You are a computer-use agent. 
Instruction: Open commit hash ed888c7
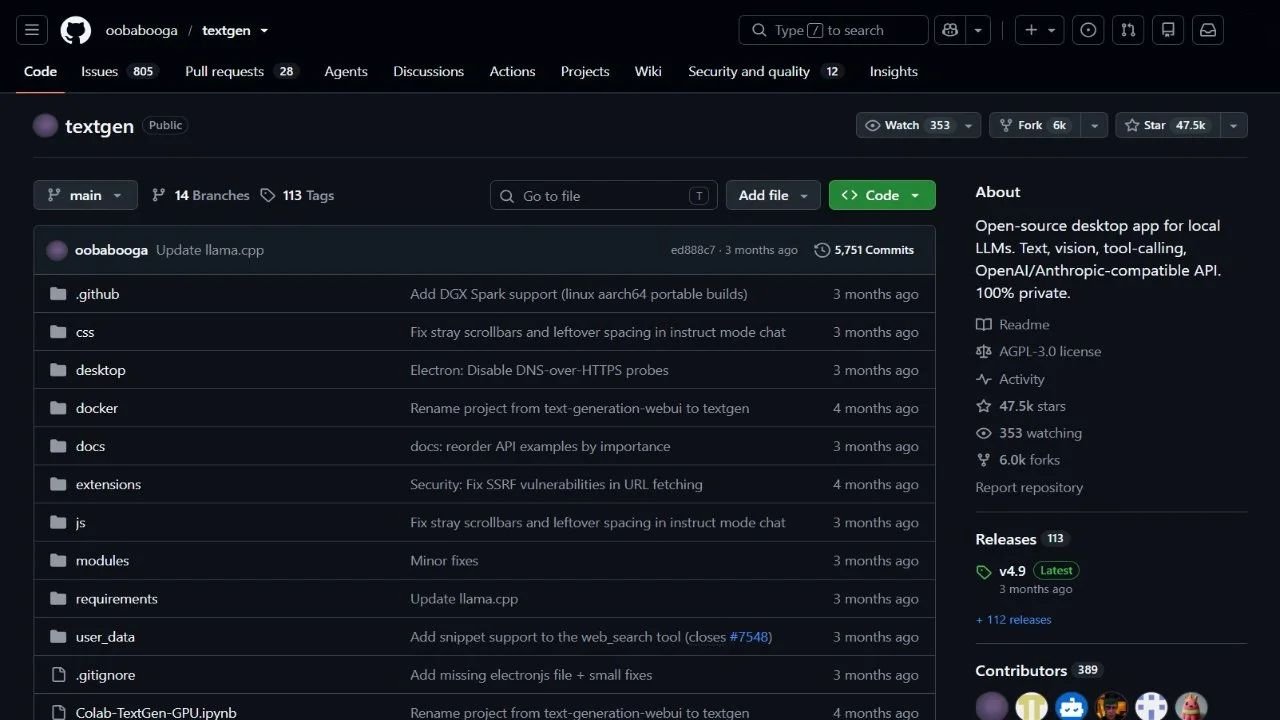(x=693, y=250)
